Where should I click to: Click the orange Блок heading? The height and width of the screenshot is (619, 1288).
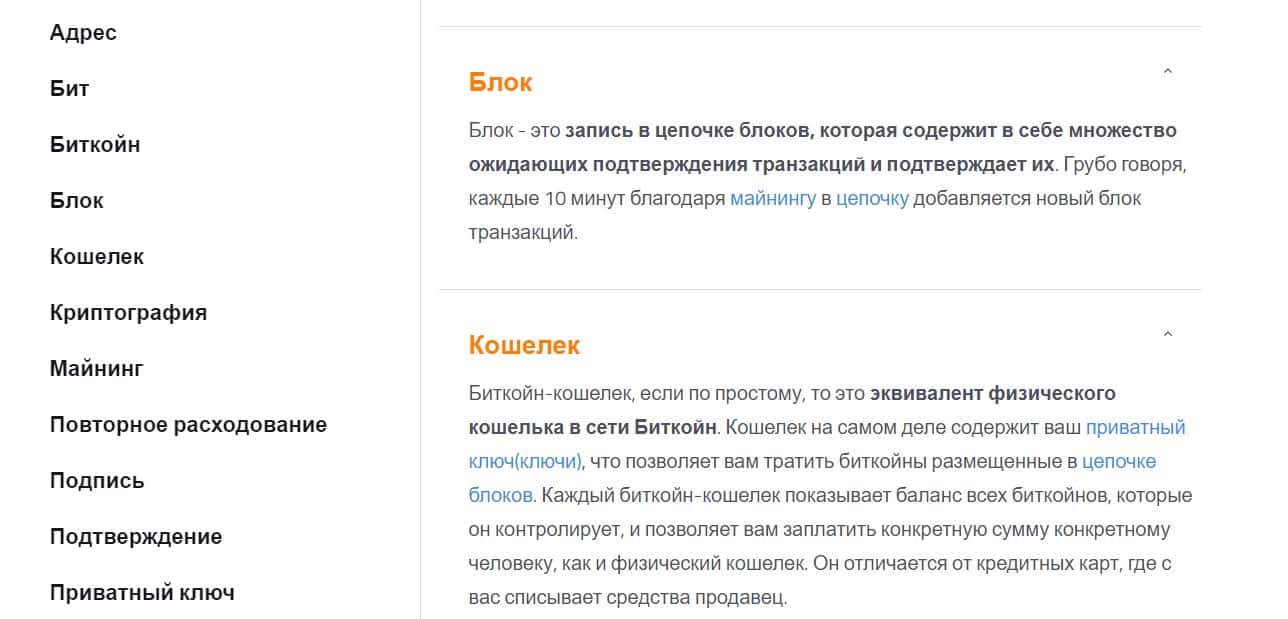click(x=500, y=83)
